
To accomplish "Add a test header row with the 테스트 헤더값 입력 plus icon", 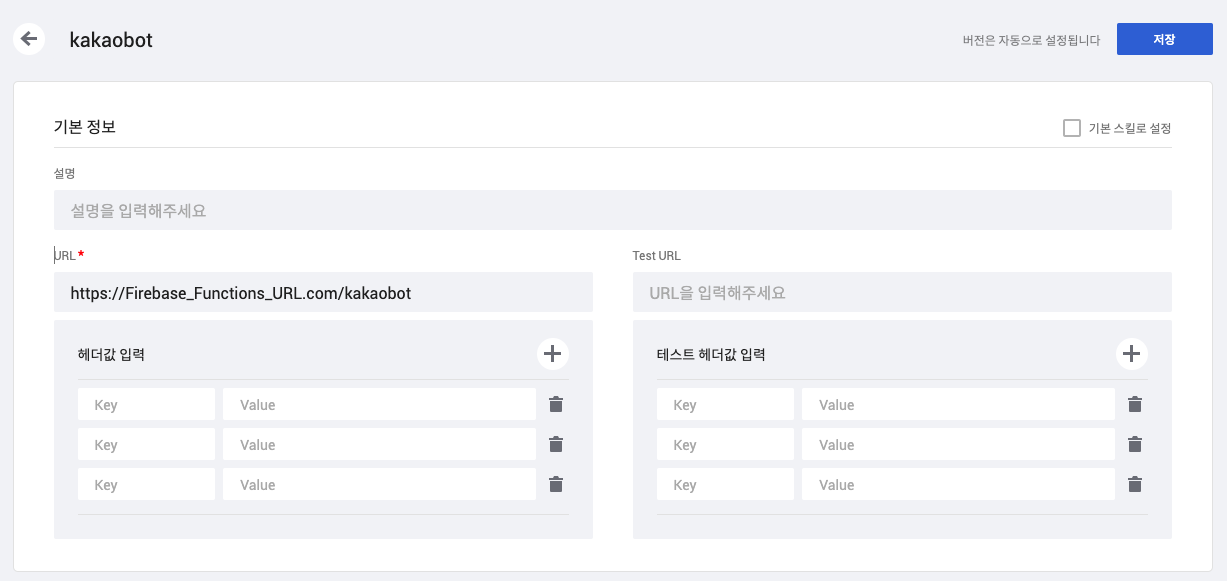I will click(x=1131, y=353).
